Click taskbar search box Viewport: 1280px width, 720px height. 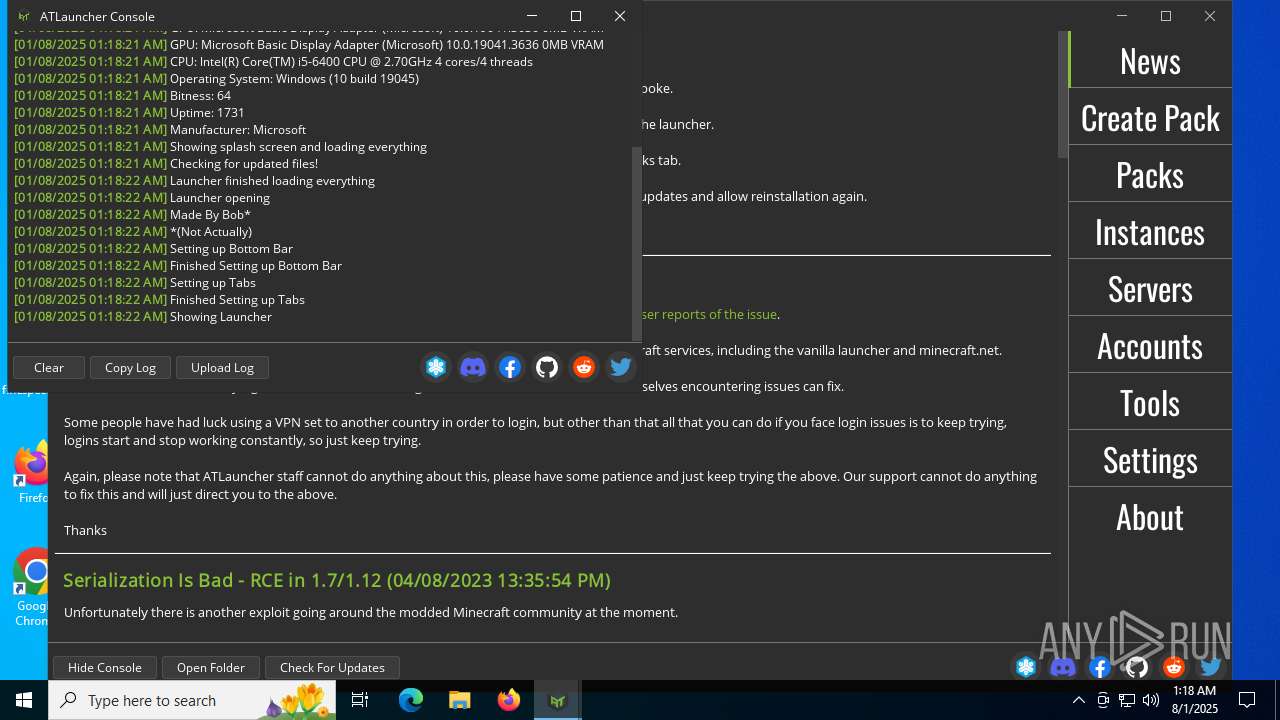pyautogui.click(x=192, y=700)
